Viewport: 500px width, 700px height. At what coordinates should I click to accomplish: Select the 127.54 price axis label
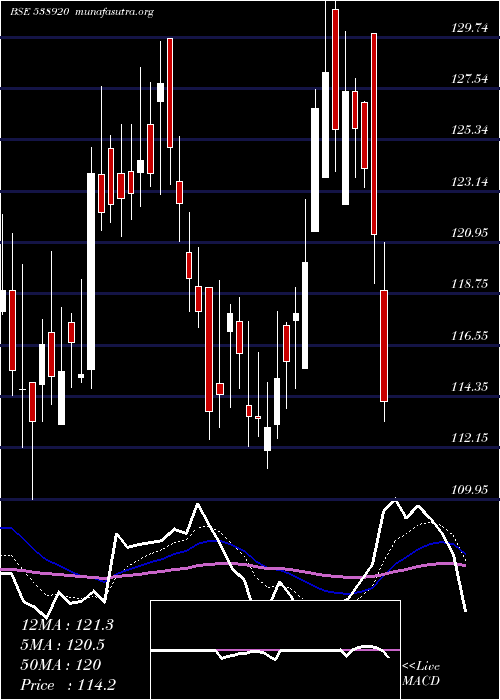[x=470, y=79]
